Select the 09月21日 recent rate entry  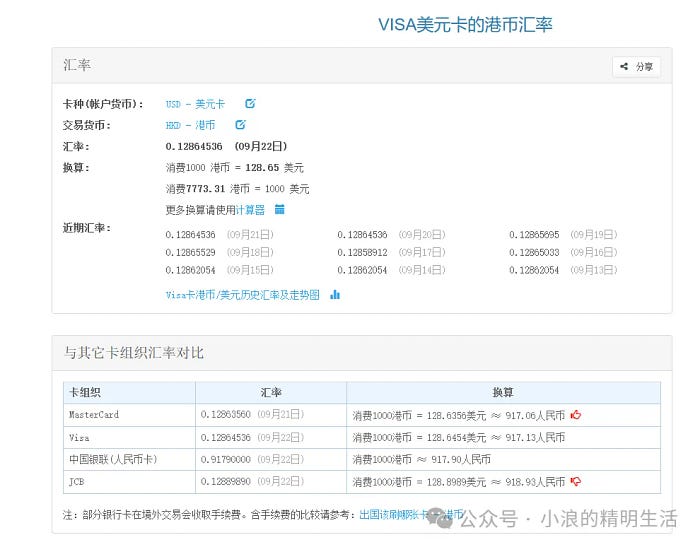(219, 235)
